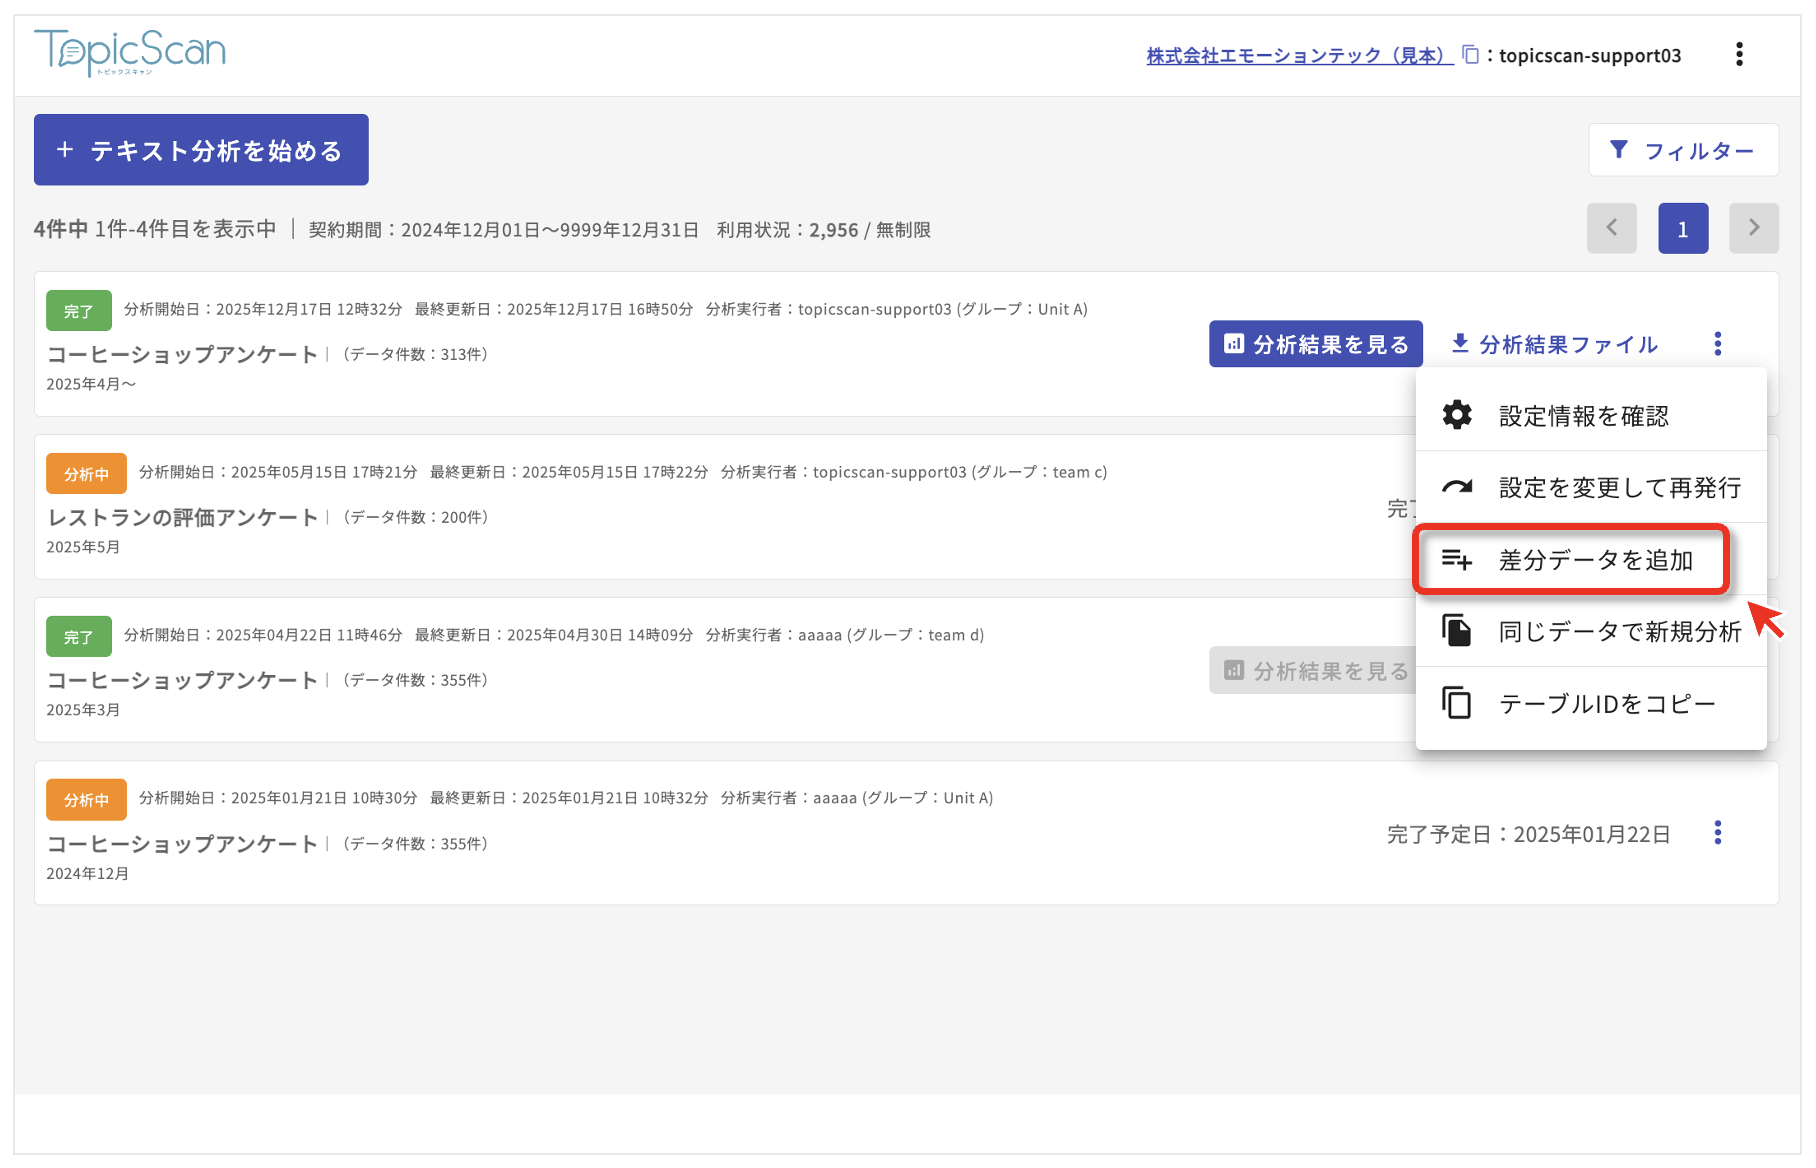The image size is (1816, 1168).
Task: Go to previous page arrow
Action: [x=1611, y=228]
